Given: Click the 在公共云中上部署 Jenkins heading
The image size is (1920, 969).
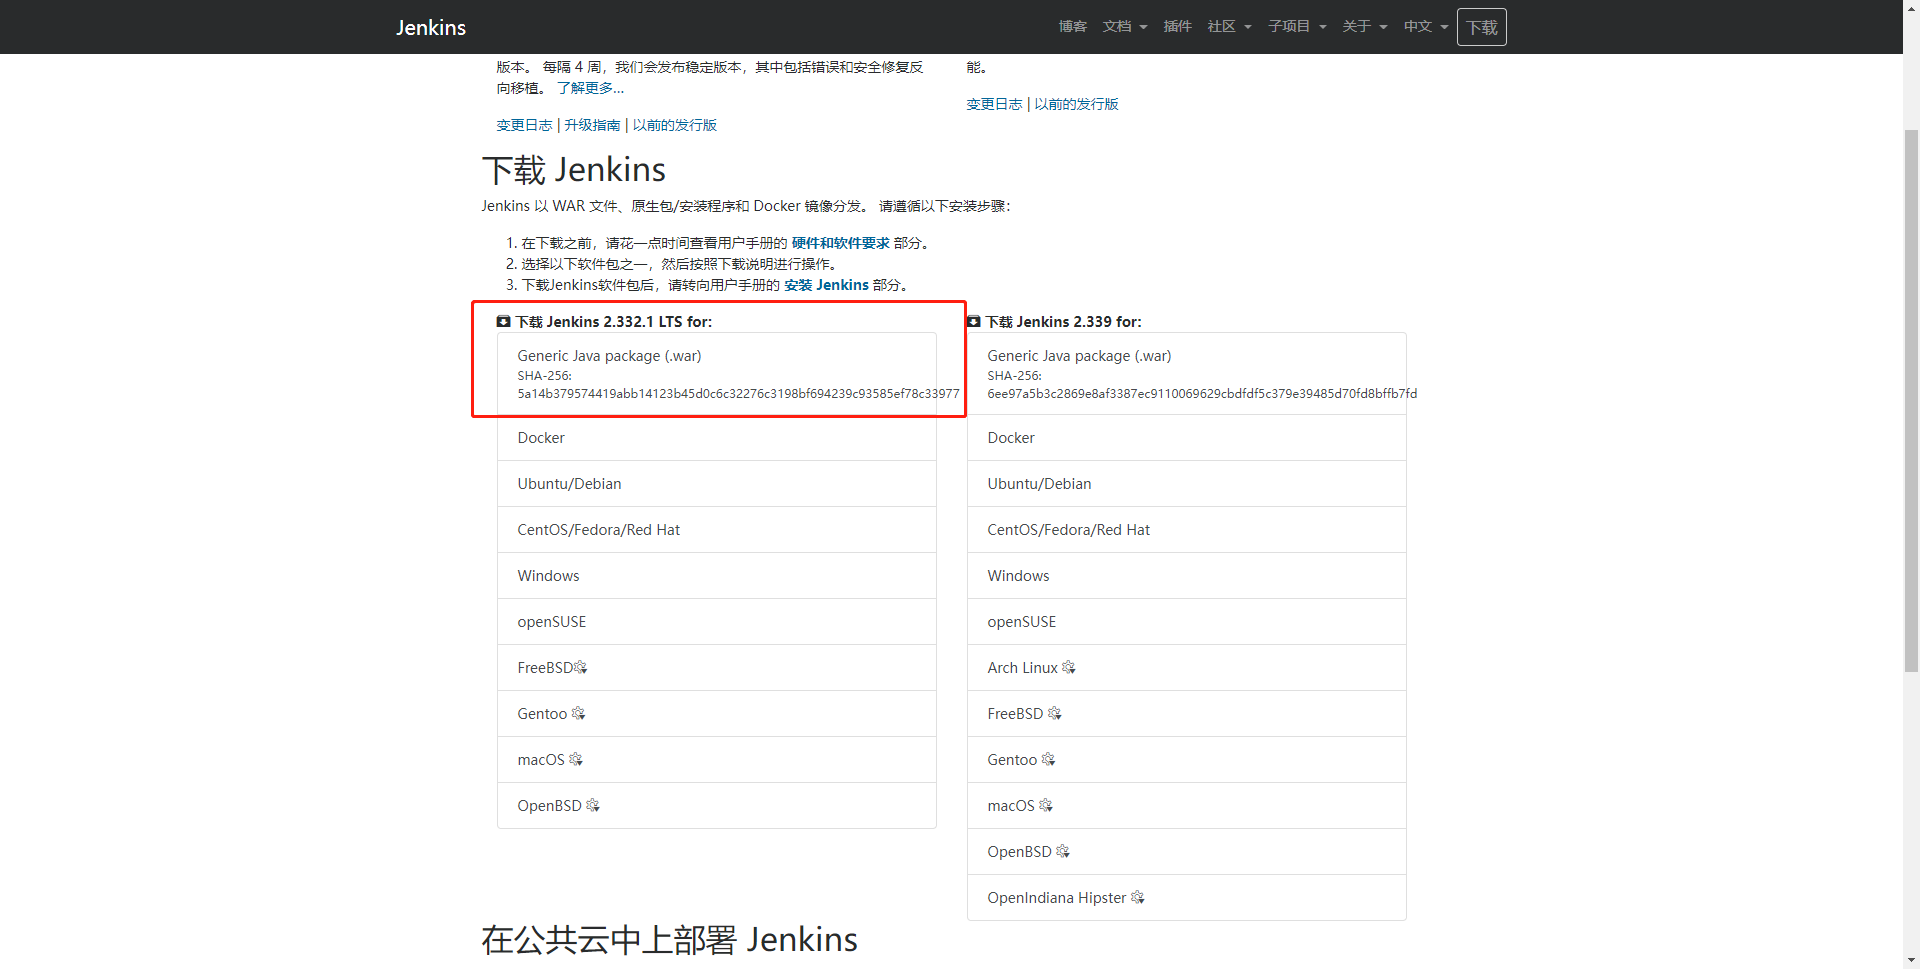Looking at the screenshot, I should [669, 940].
